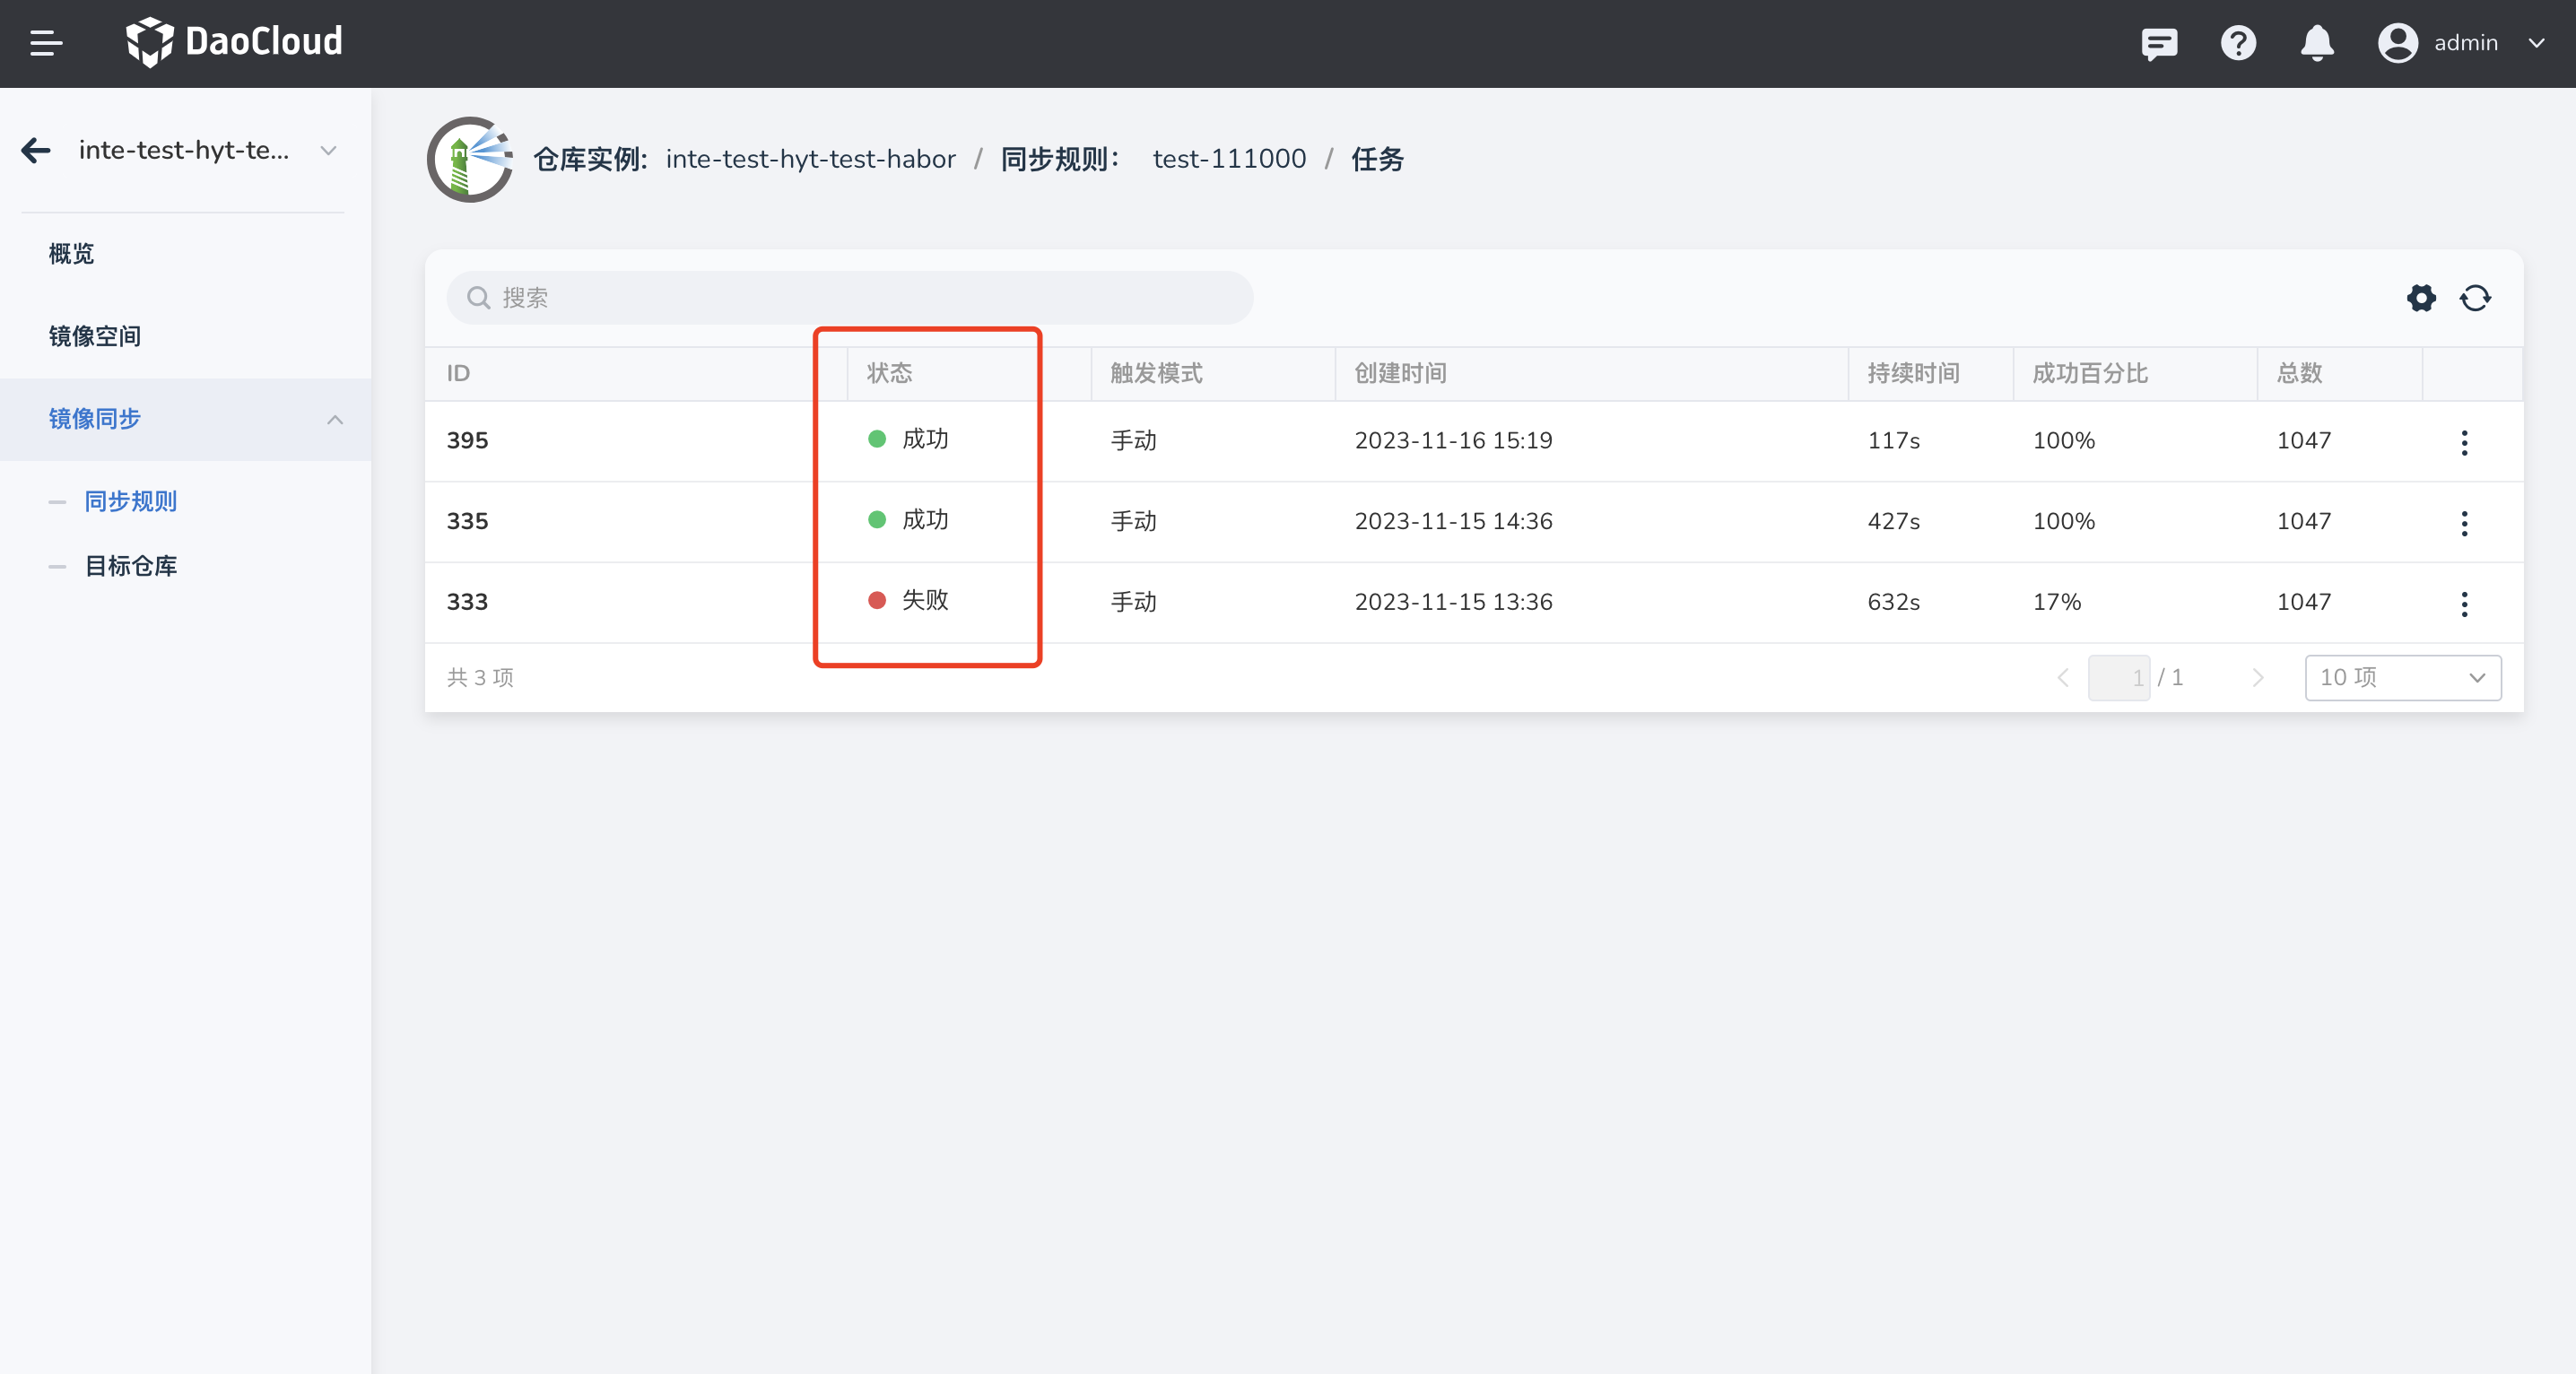Click the test-111000 breadcrumb link

(x=1229, y=159)
